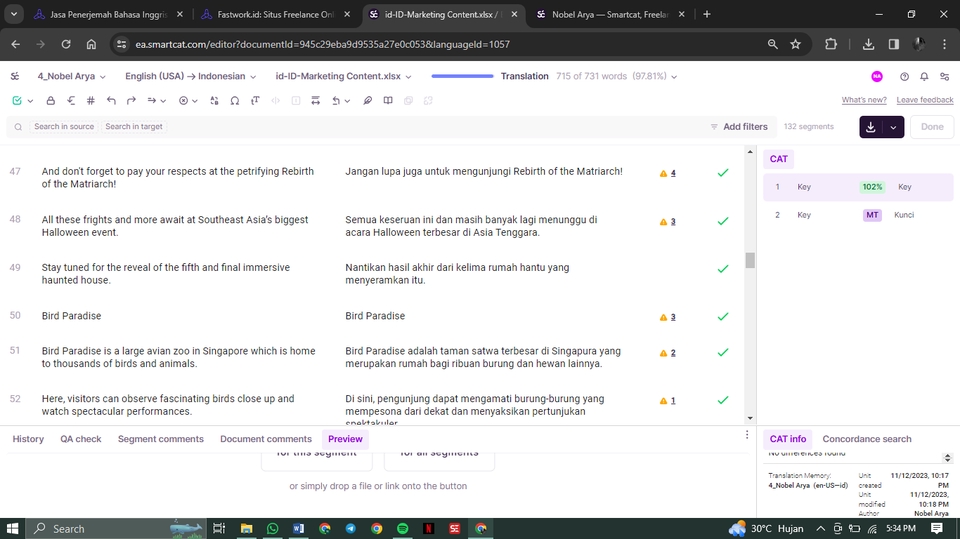
Task: Expand the Translation progress dropdown arrow
Action: click(674, 77)
